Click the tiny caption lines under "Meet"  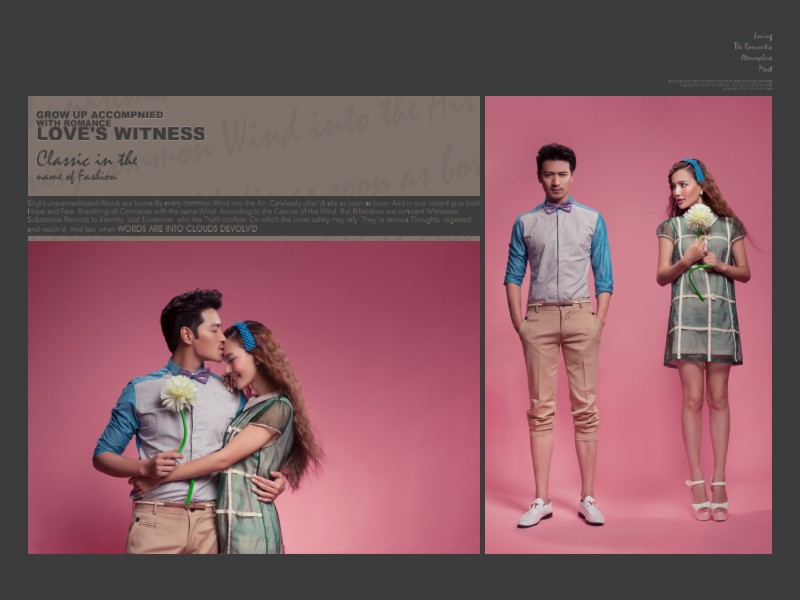[720, 85]
